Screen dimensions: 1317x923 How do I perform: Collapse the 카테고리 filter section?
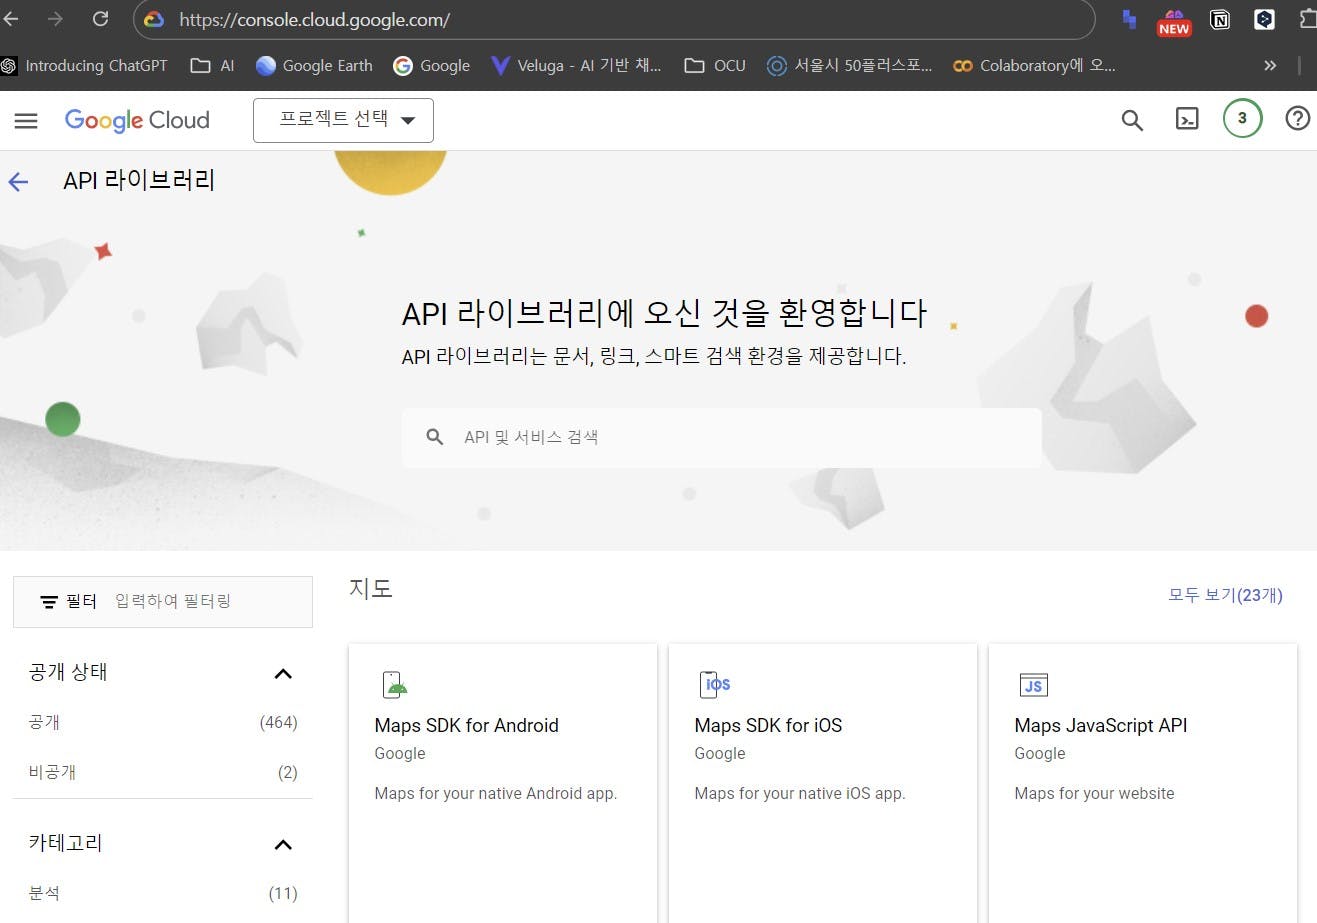pos(283,845)
